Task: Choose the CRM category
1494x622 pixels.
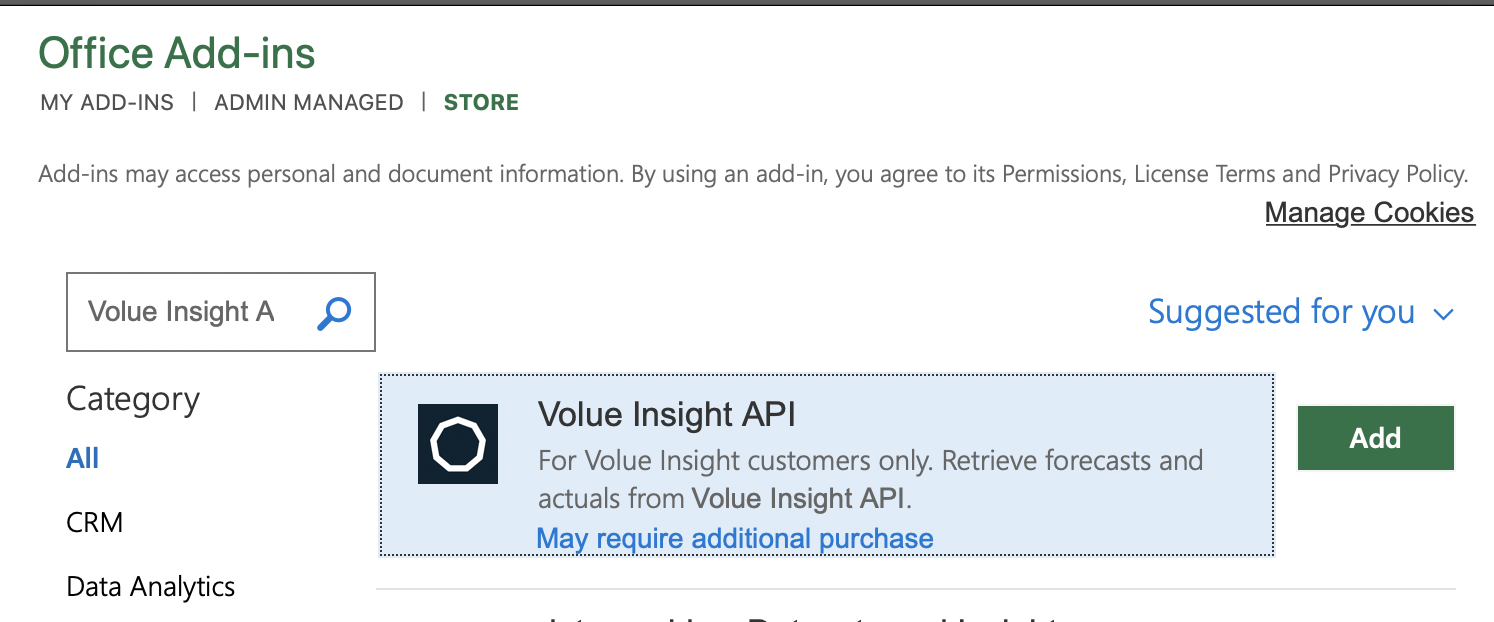Action: point(95,522)
